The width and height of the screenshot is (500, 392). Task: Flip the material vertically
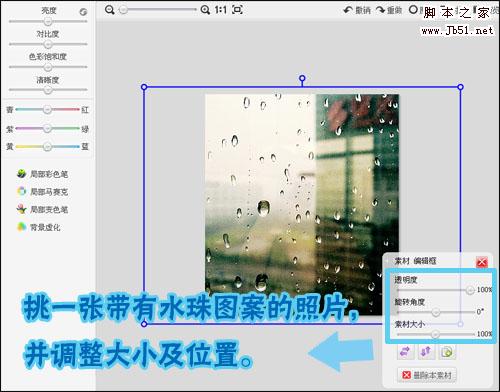click(x=426, y=352)
